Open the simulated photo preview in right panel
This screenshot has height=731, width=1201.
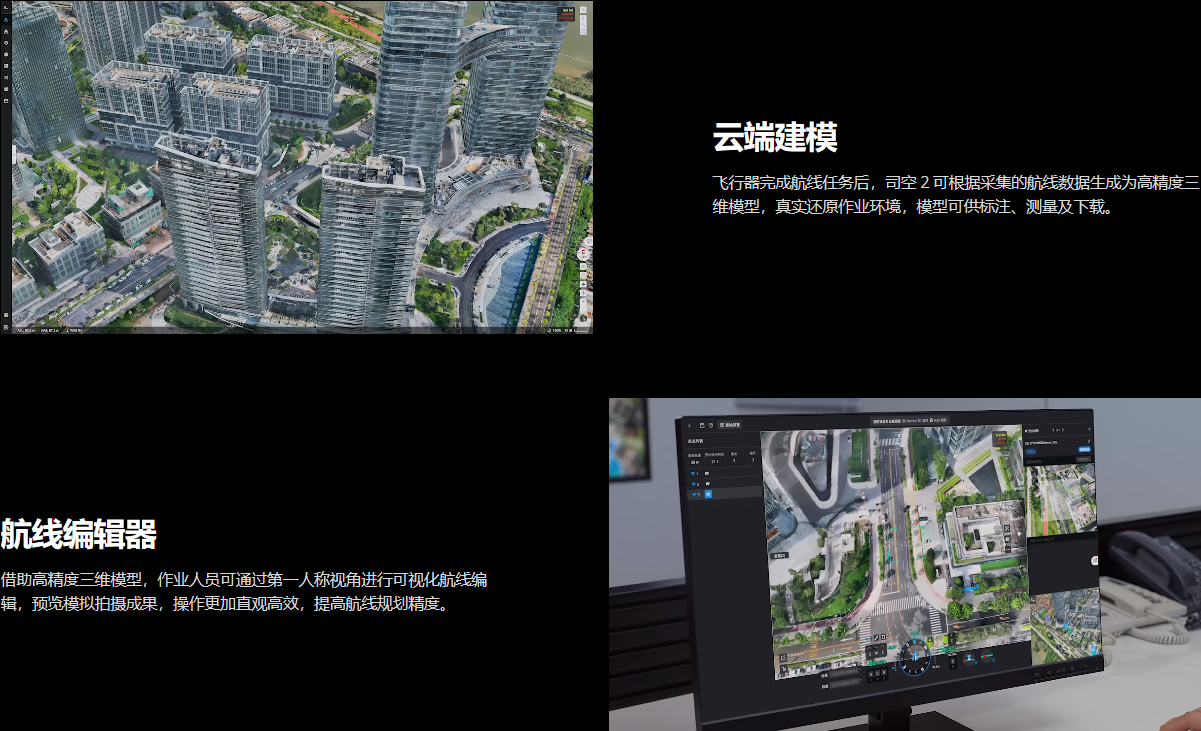pyautogui.click(x=1062, y=500)
